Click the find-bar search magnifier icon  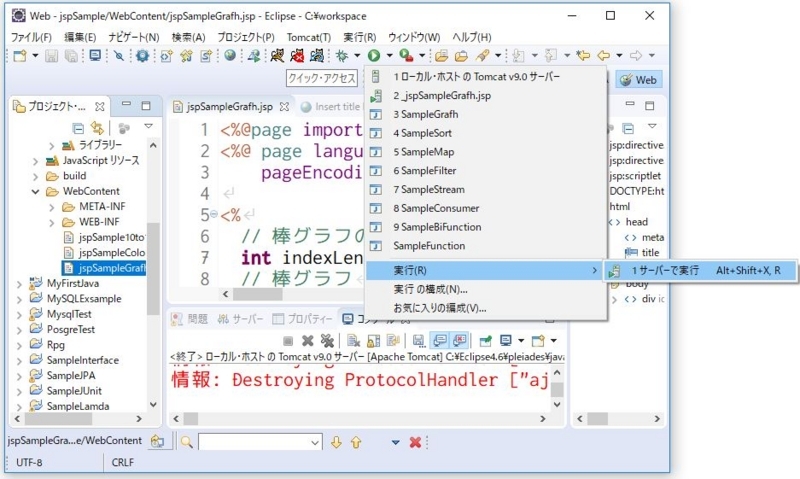coord(187,442)
